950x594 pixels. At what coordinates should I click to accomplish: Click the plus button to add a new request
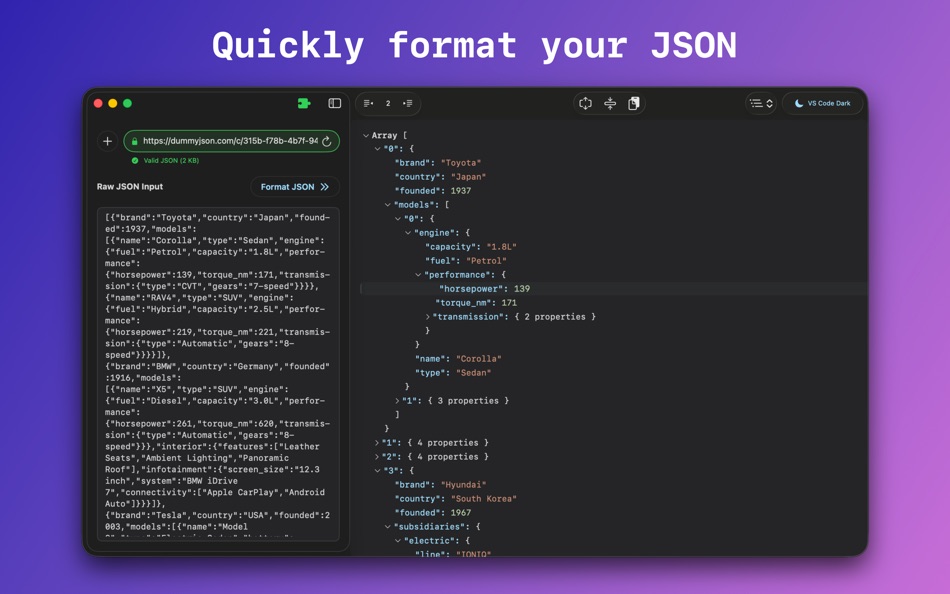(x=107, y=141)
